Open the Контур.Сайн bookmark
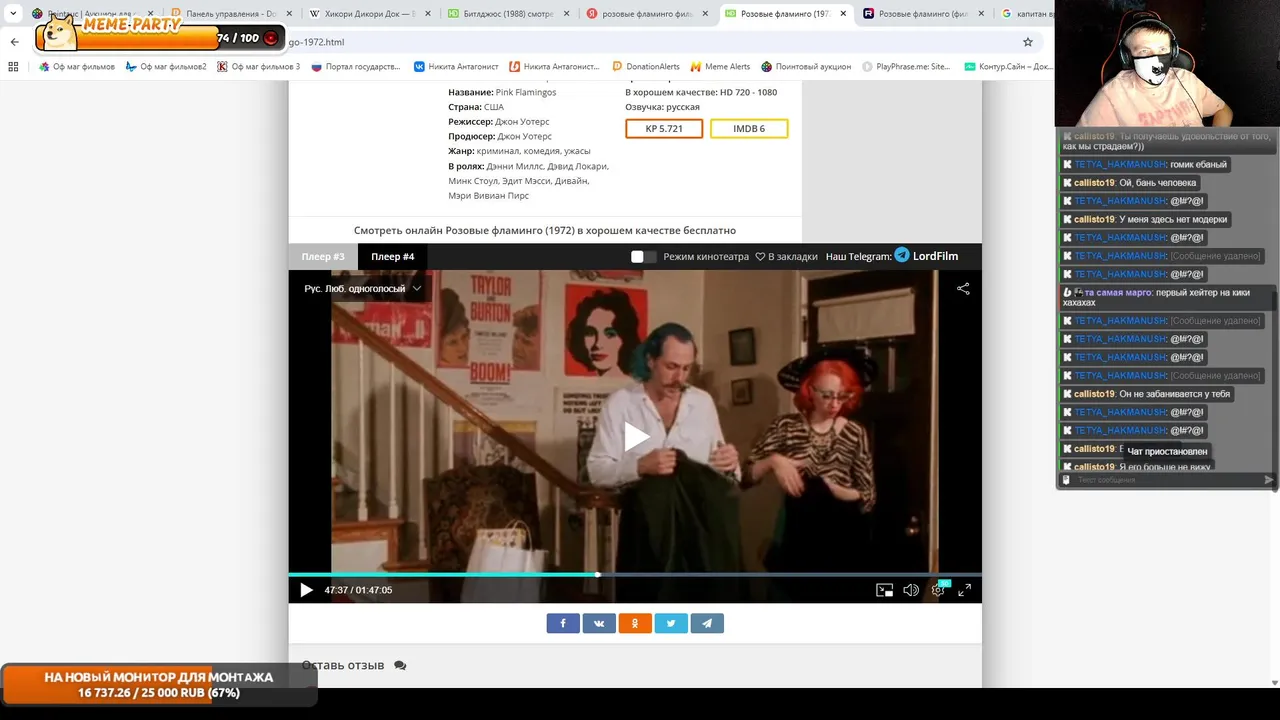Viewport: 1280px width, 720px height. tap(1008, 67)
